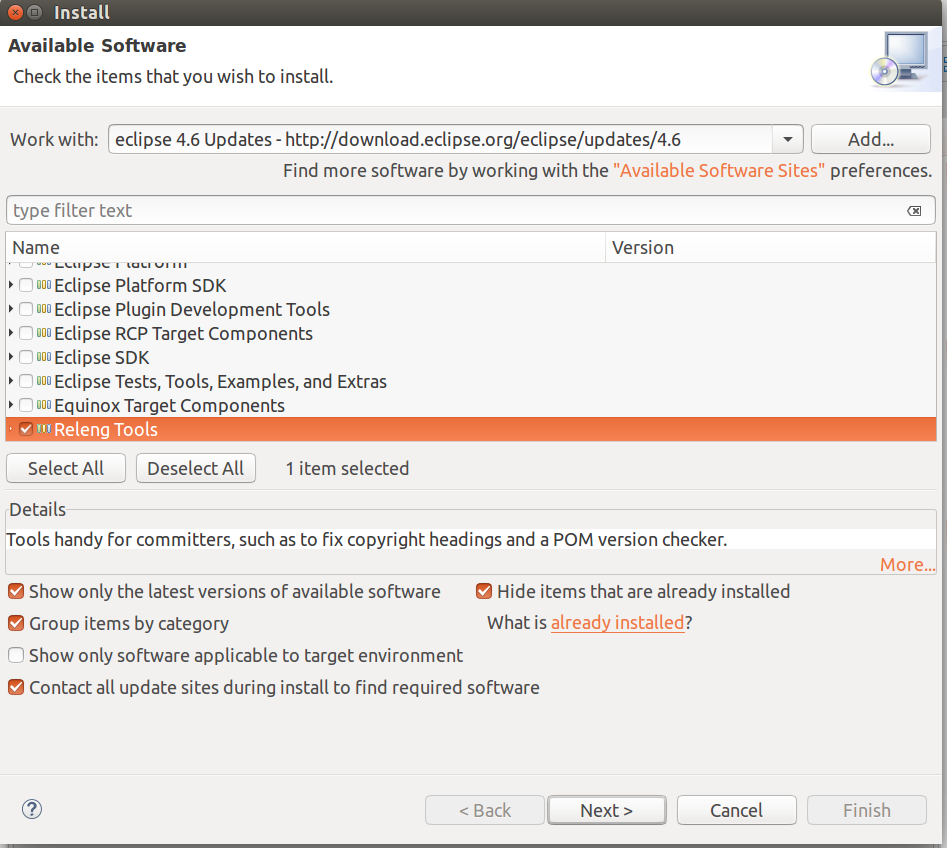Click the help question mark icon
Image resolution: width=947 pixels, height=848 pixels.
(x=31, y=809)
